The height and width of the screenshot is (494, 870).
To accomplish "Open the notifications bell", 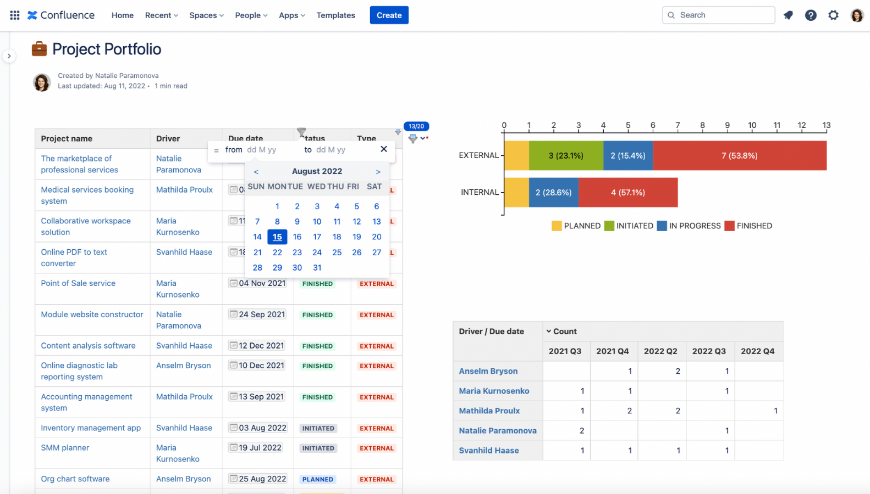I will [788, 15].
